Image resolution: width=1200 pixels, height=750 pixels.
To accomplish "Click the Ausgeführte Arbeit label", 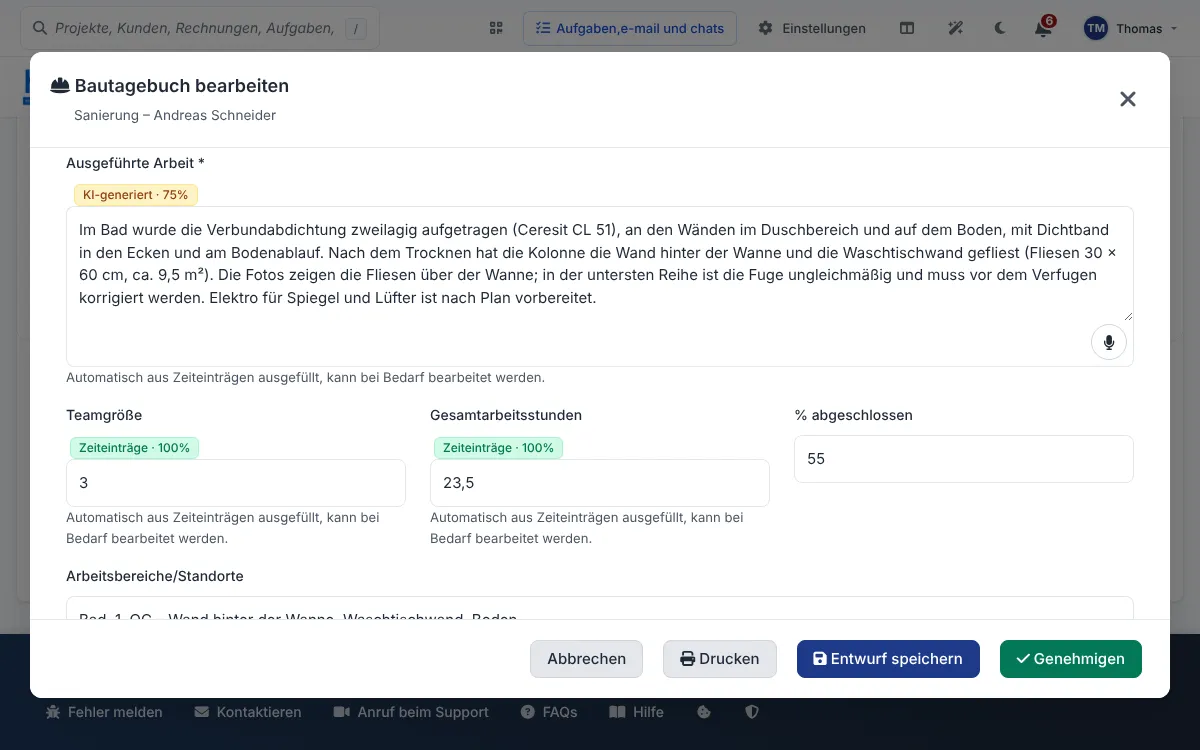I will 135,163.
